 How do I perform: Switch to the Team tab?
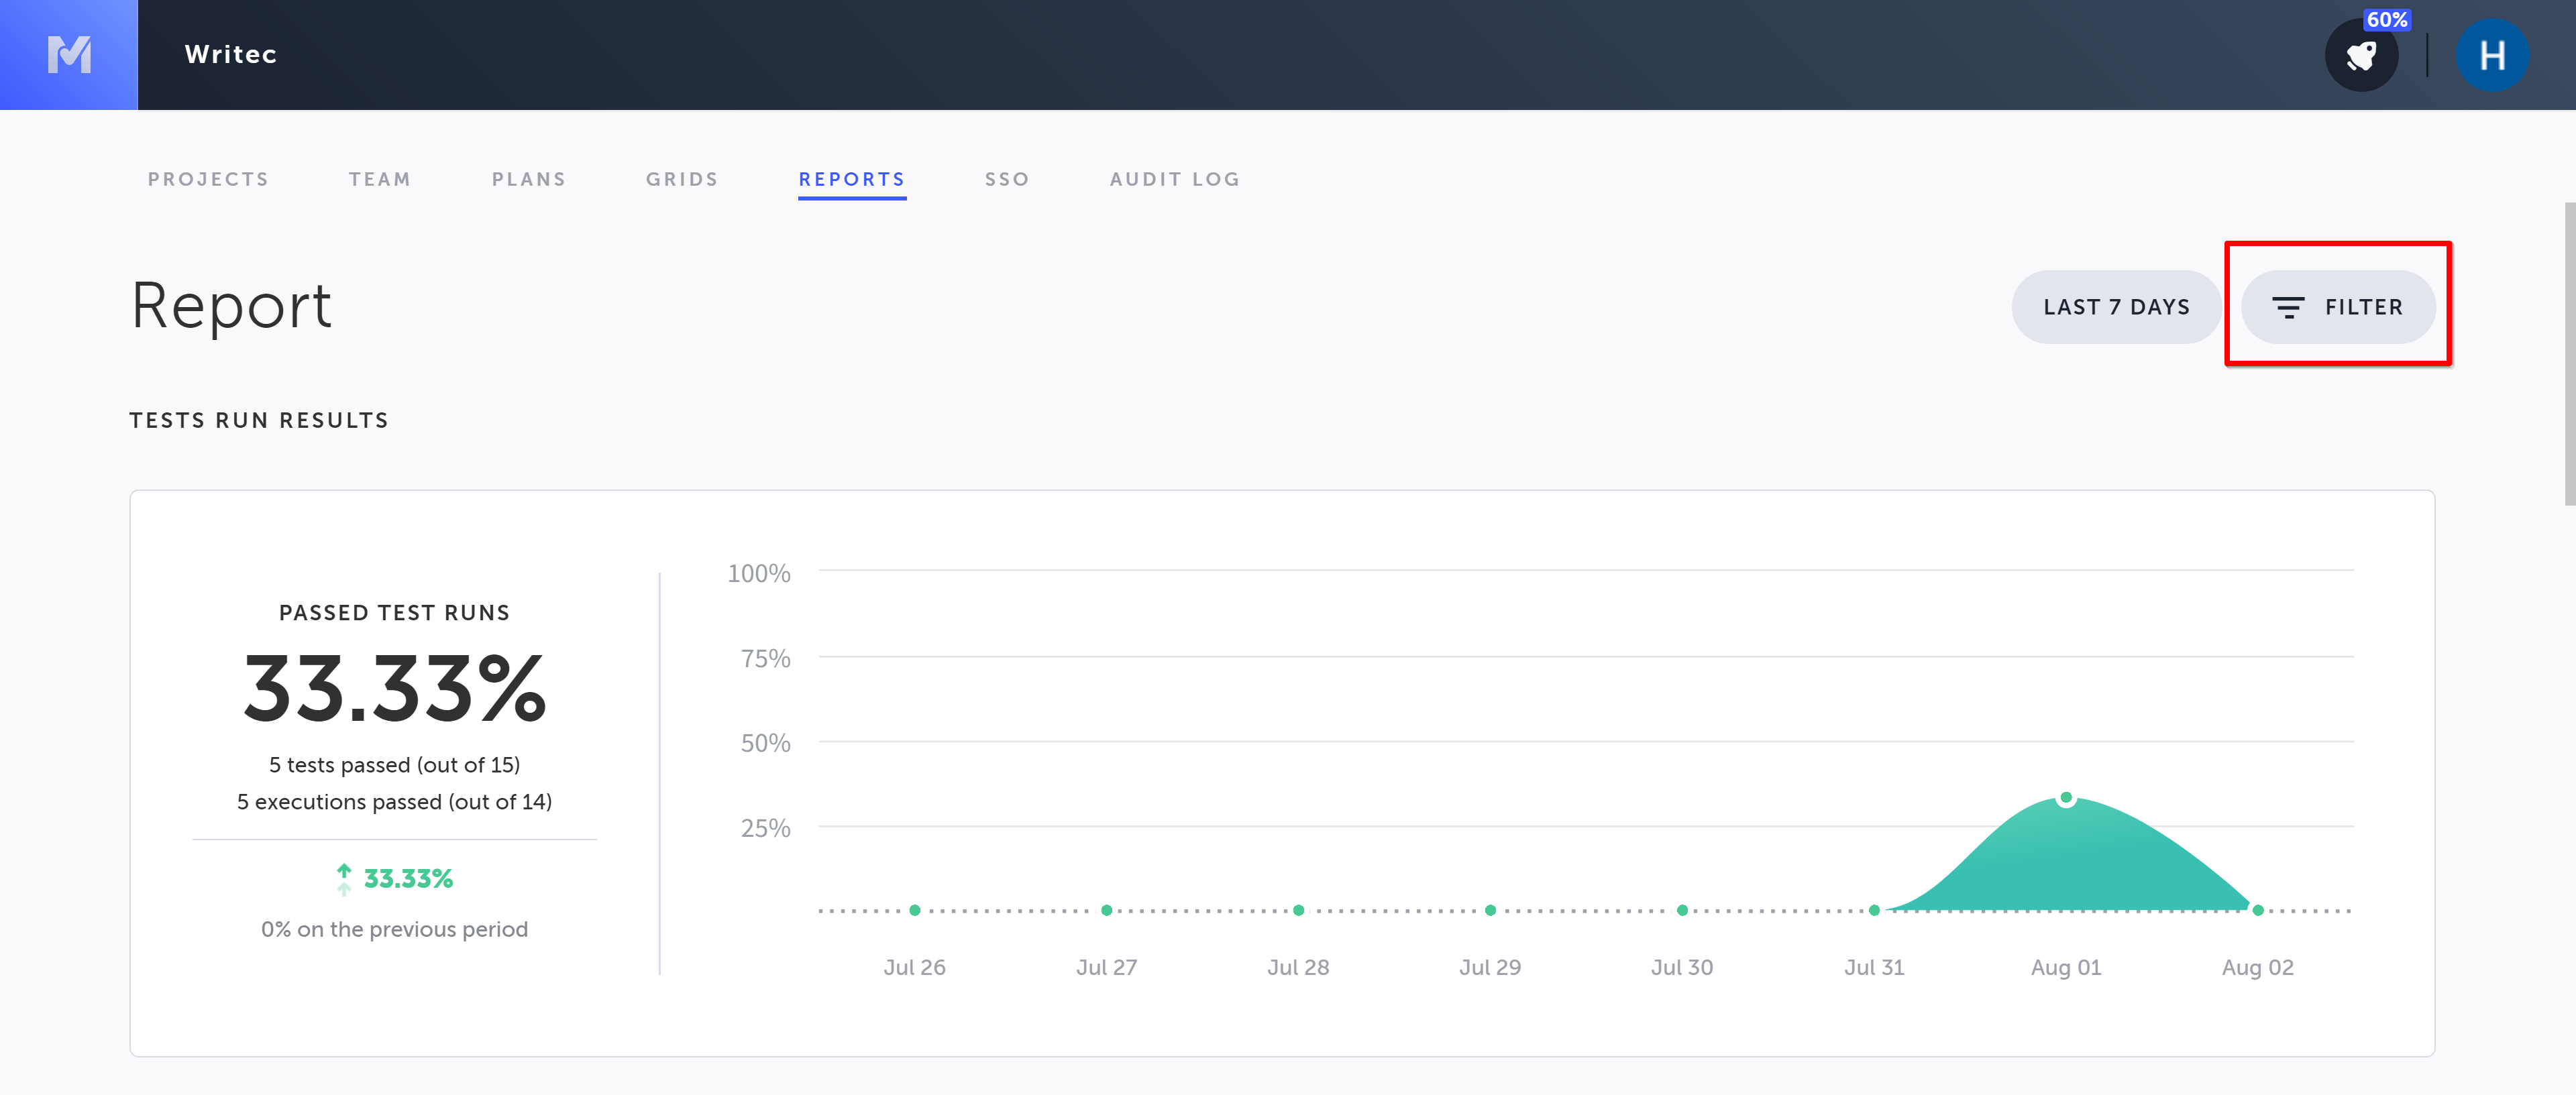click(380, 179)
